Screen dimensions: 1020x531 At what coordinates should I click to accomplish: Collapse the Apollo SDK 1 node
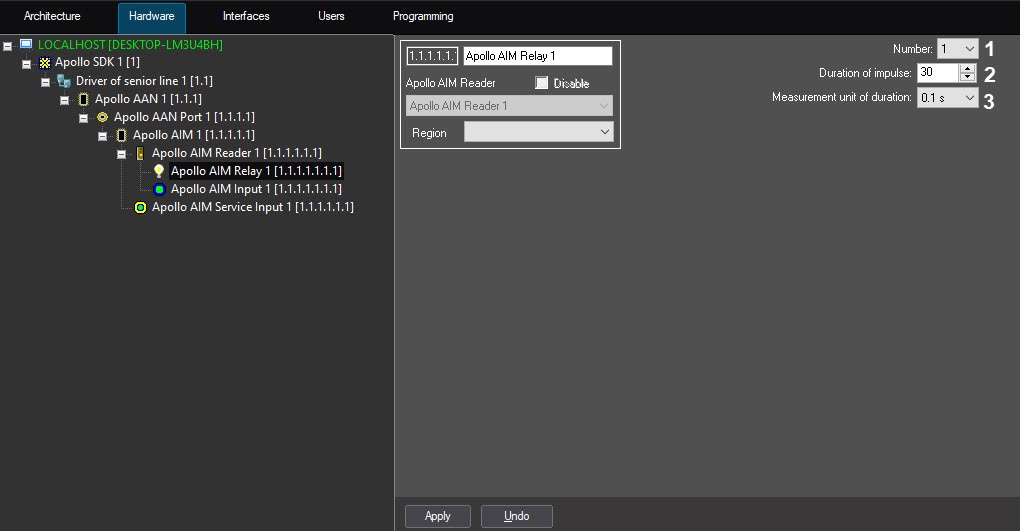(27, 64)
